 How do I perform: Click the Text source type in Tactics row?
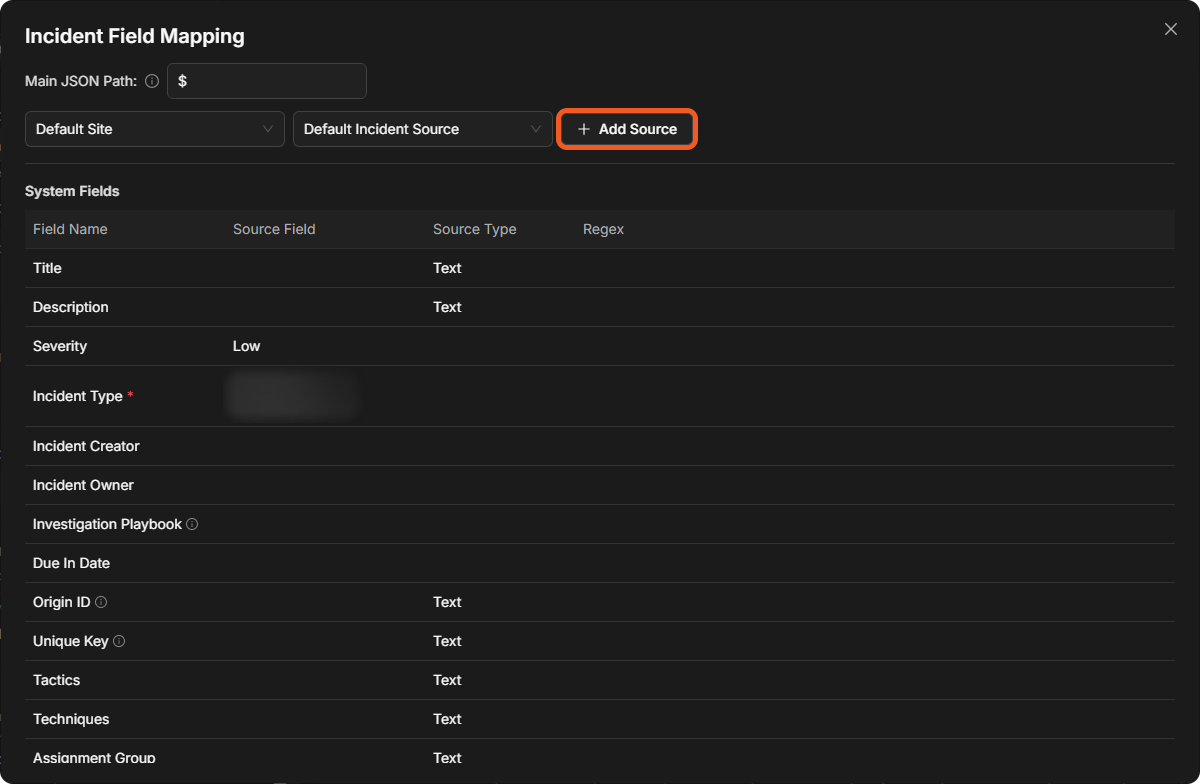447,680
